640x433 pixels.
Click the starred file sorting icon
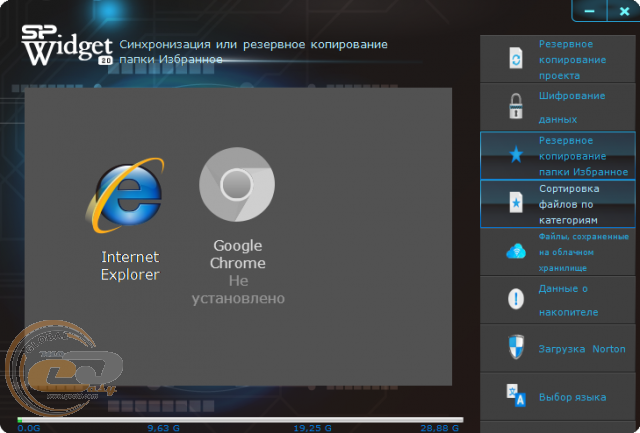pyautogui.click(x=516, y=202)
